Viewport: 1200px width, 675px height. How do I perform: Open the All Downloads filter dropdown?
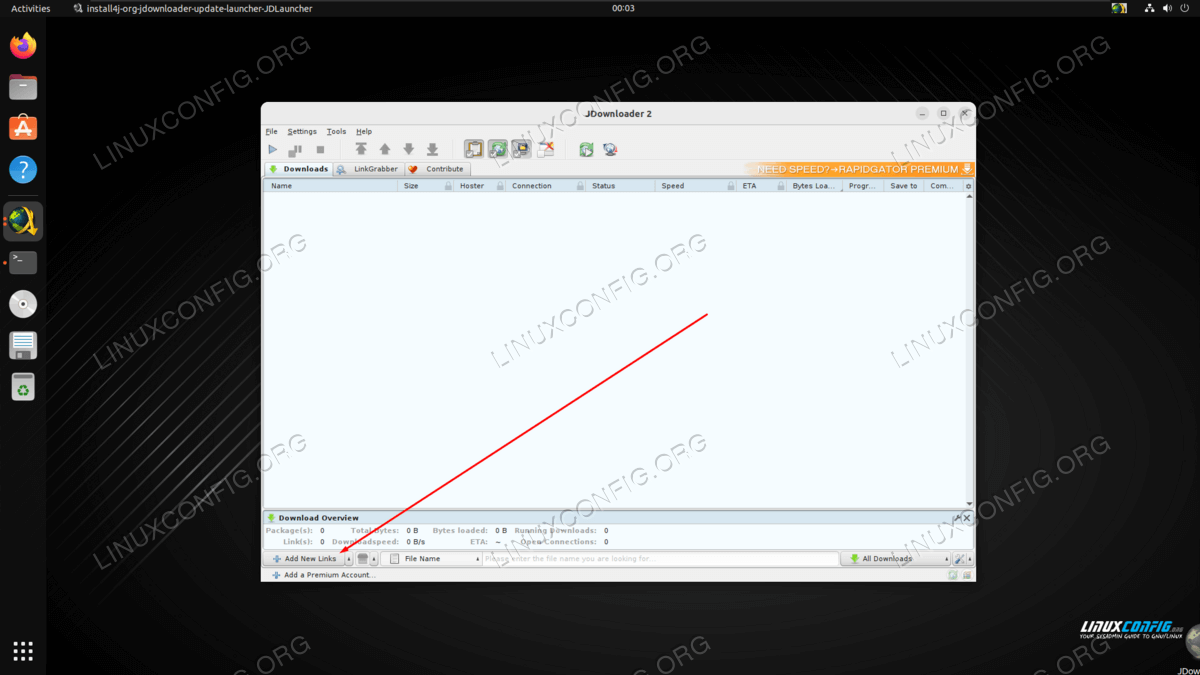[x=894, y=559]
